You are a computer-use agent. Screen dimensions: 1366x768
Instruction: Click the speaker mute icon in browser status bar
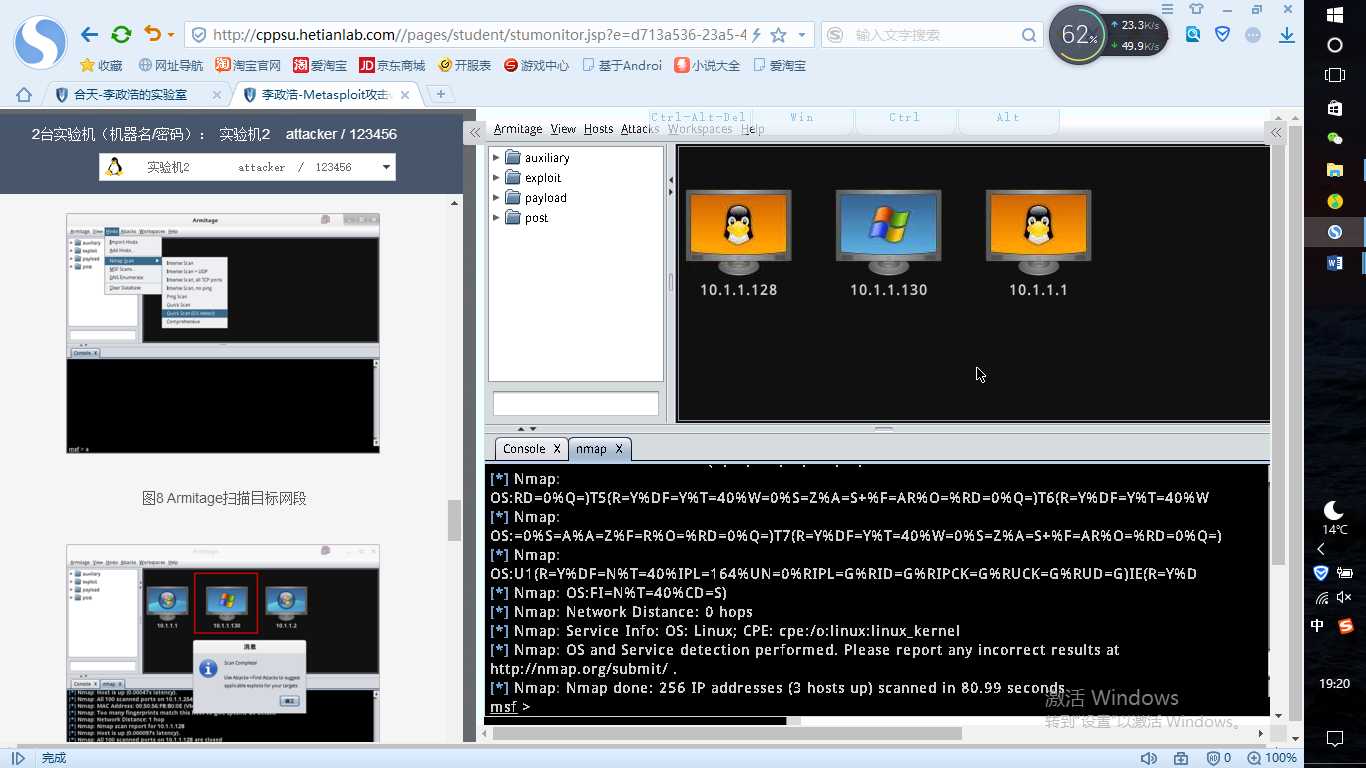(x=1149, y=758)
